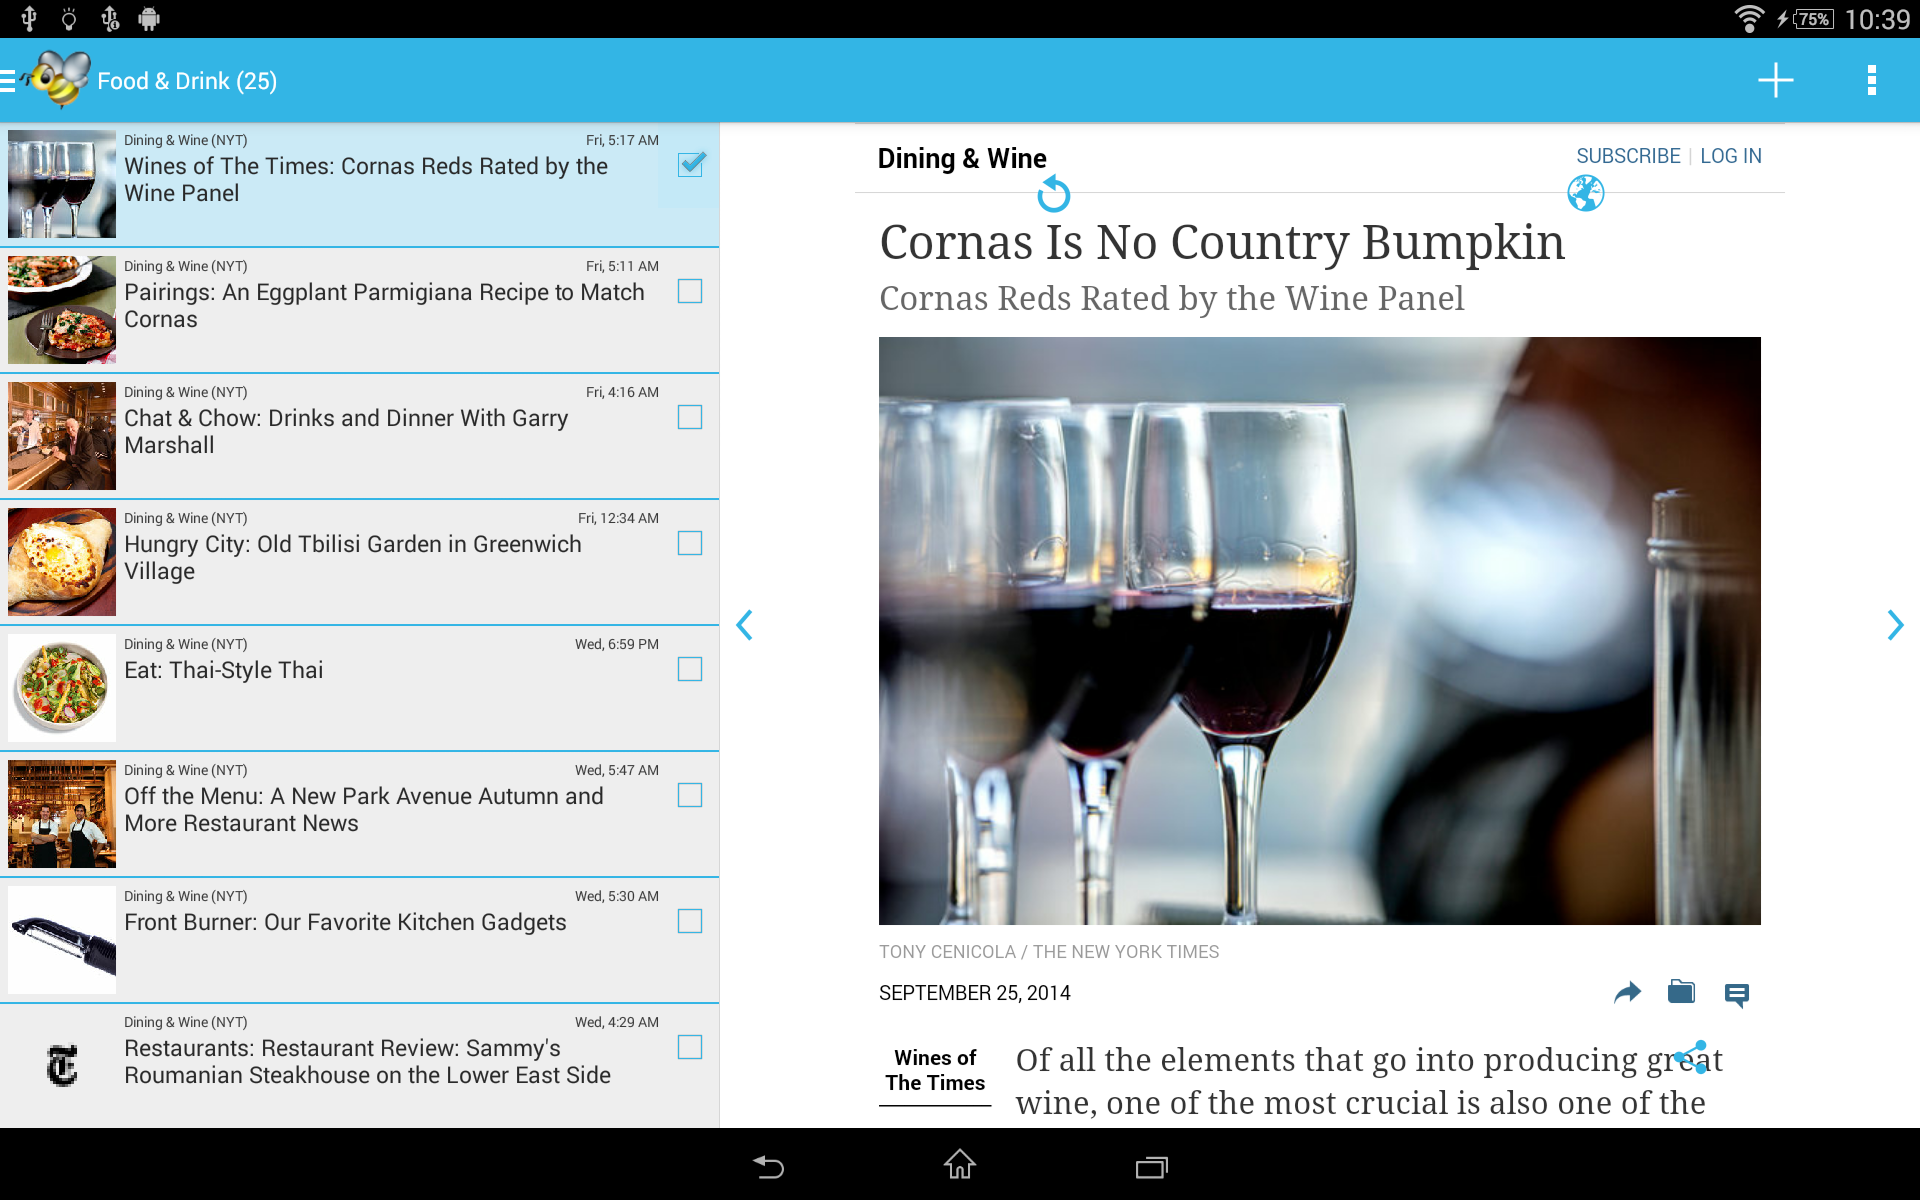Open Wines of The Times Cornas article
This screenshot has height=1200, width=1920.
(360, 184)
